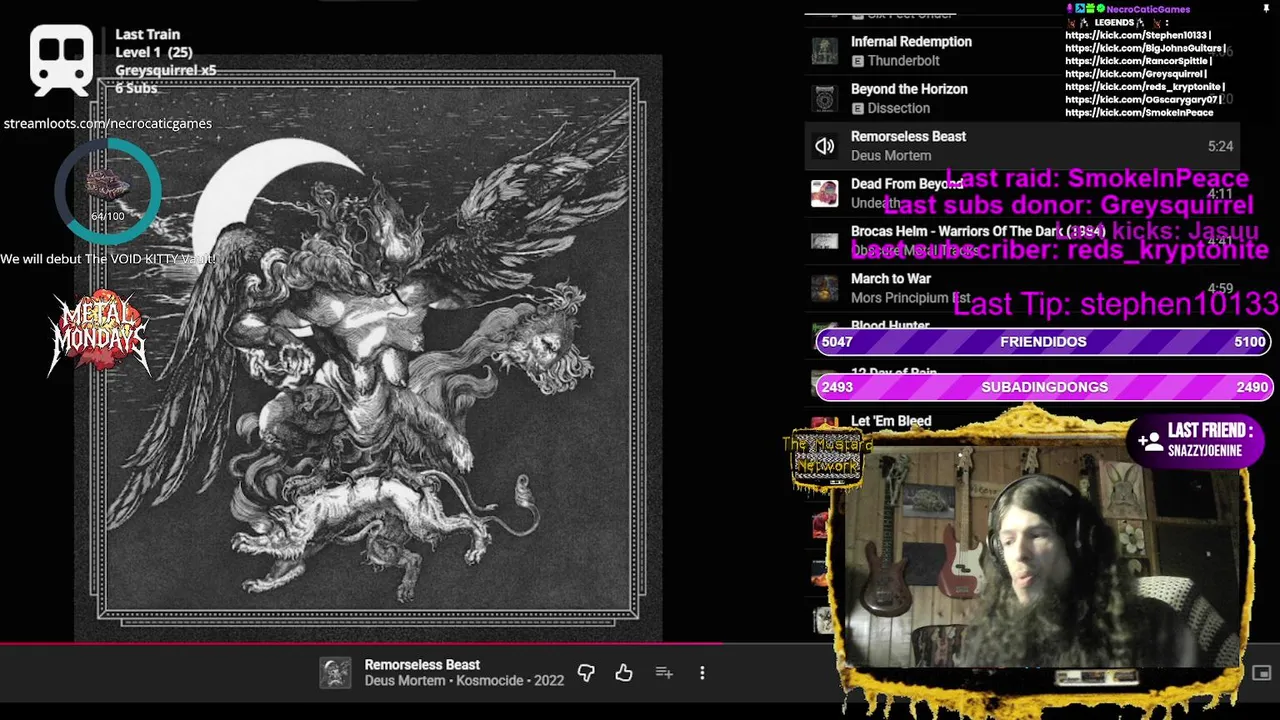Screen dimensions: 1280x720
Task: Click artist Thunderbolt in the queue
Action: coord(903,61)
